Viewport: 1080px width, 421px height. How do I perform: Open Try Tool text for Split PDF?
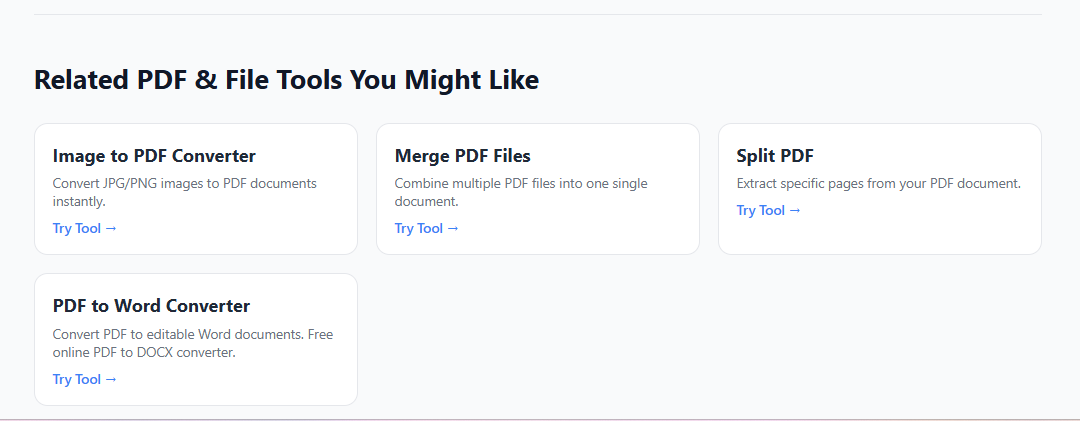click(x=761, y=211)
